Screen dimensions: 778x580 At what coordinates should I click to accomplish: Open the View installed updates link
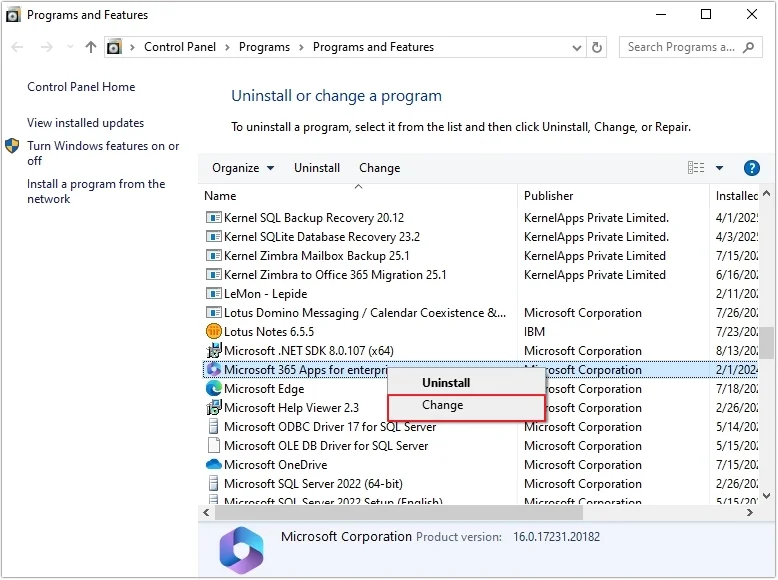point(85,123)
